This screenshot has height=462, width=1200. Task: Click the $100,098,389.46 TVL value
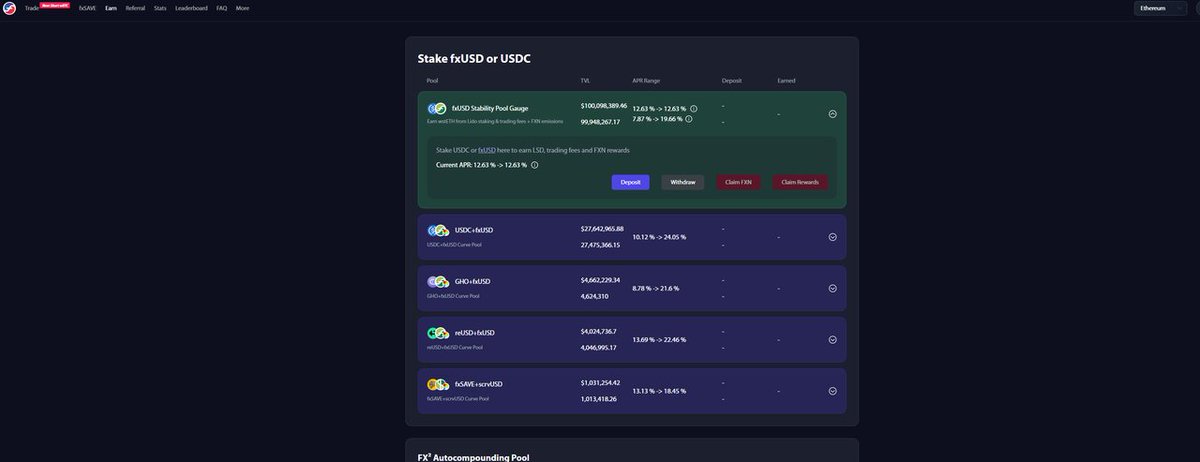click(x=604, y=105)
